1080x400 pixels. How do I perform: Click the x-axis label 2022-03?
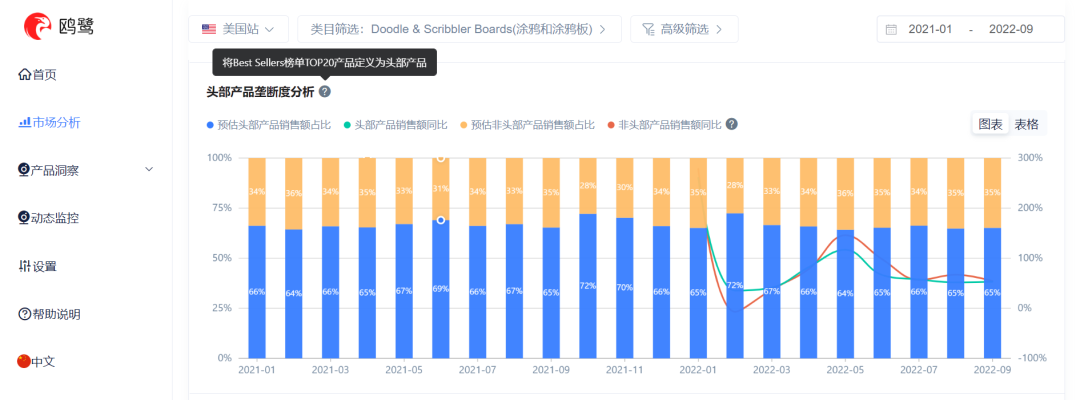[771, 370]
